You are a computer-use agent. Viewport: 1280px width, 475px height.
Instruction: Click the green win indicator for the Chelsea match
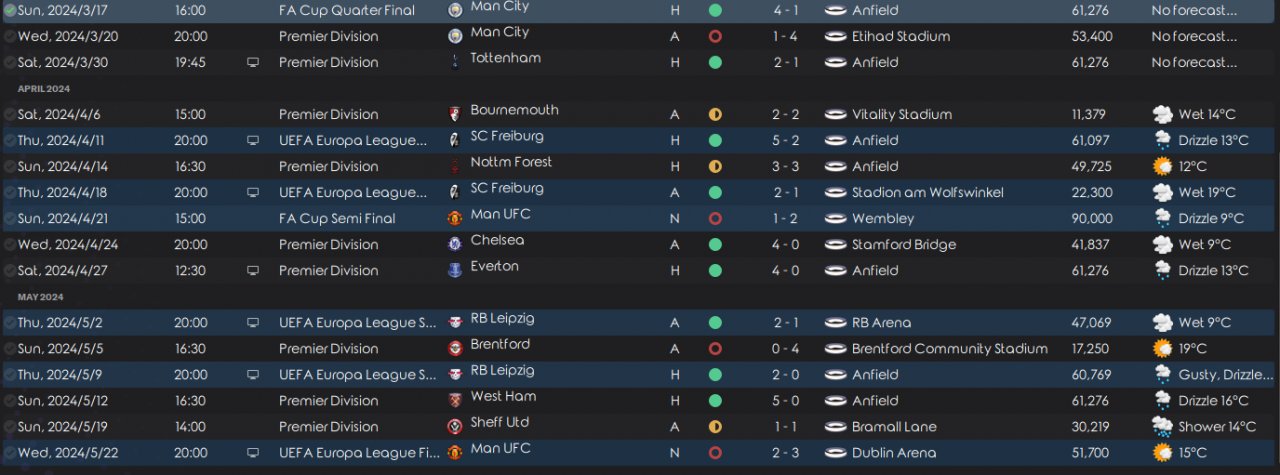[715, 244]
